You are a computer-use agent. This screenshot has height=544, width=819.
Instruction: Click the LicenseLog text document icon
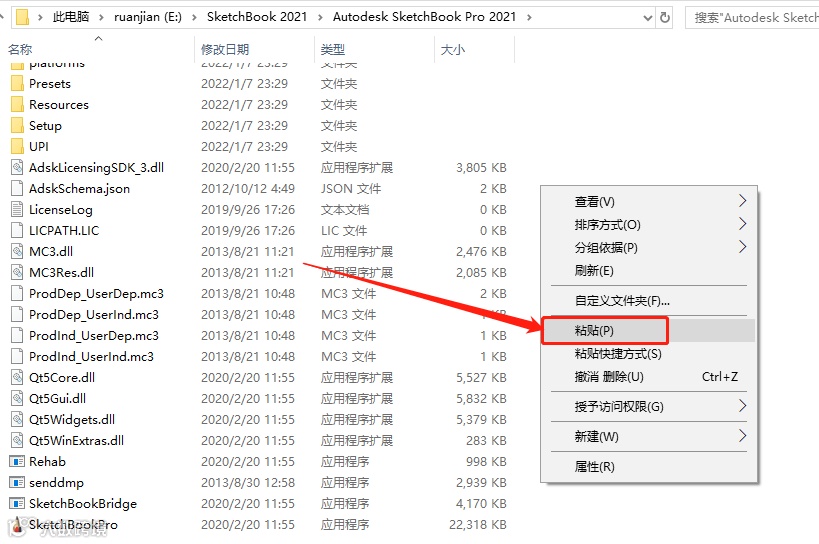tap(17, 209)
